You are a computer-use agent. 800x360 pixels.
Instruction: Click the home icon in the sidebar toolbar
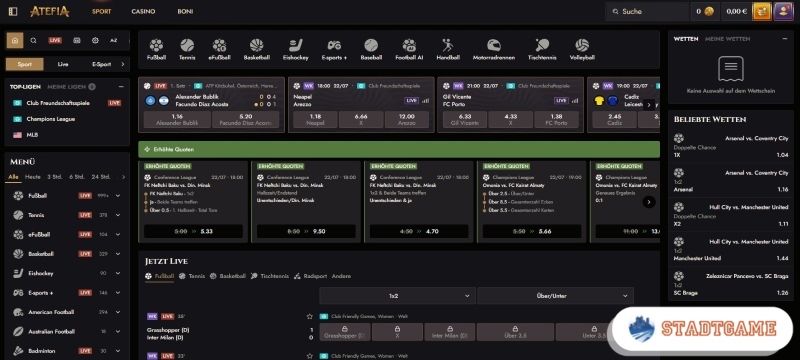15,40
